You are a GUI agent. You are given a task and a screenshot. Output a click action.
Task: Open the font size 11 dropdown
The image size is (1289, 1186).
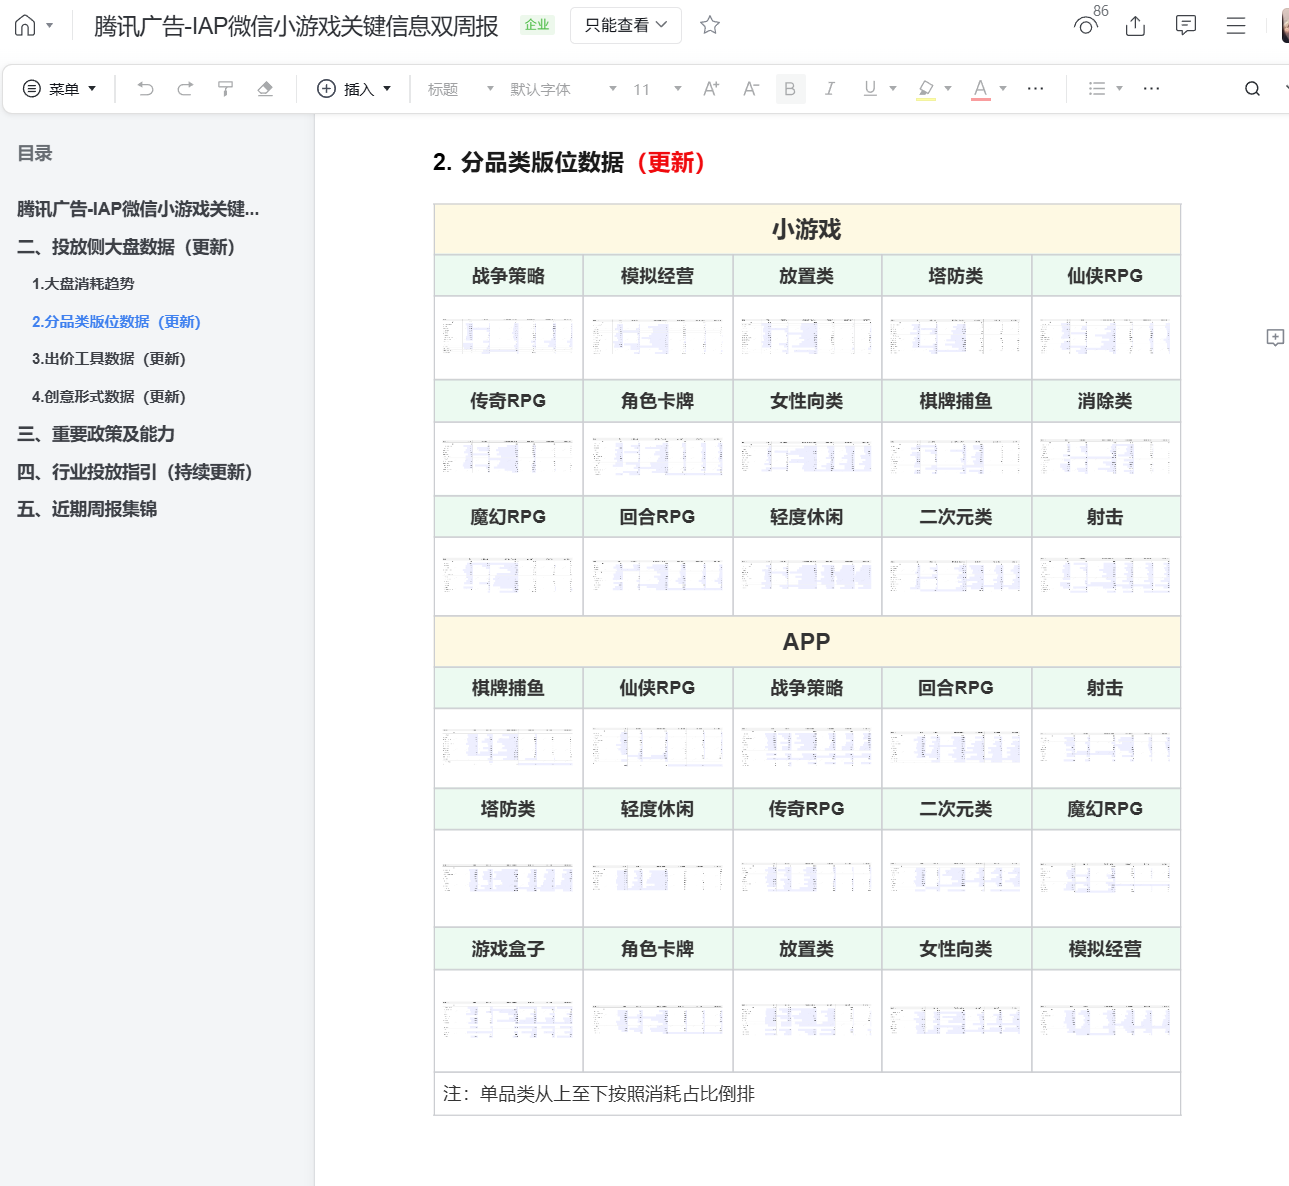(657, 89)
